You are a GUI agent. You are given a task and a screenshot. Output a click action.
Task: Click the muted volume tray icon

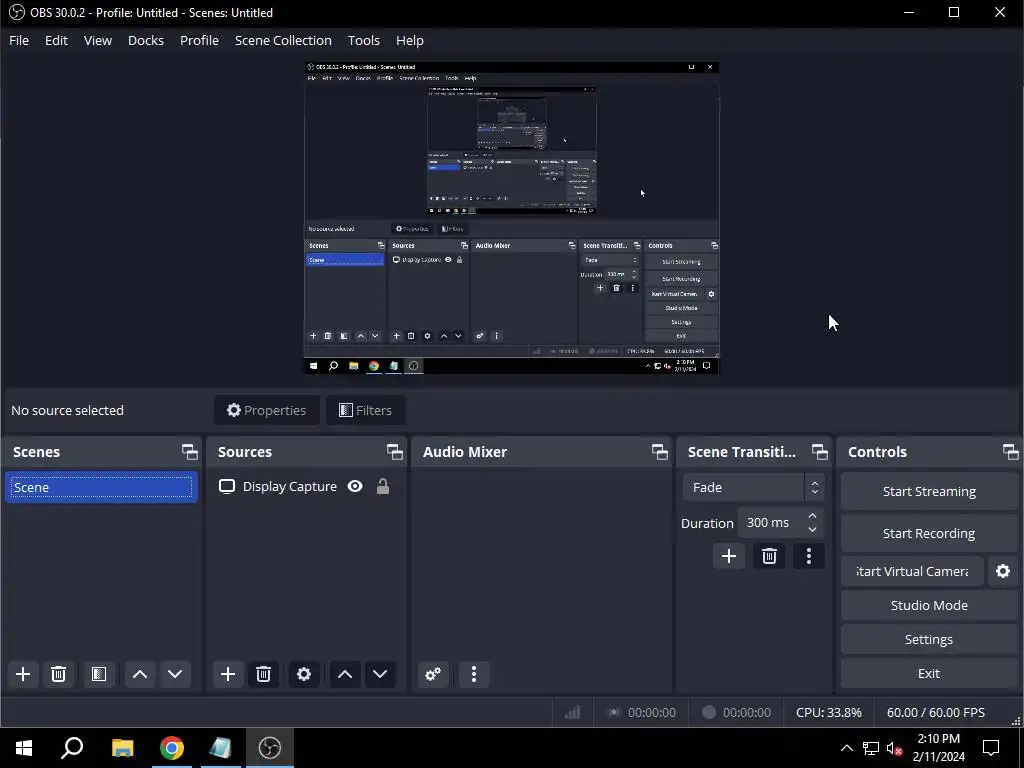[894, 748]
